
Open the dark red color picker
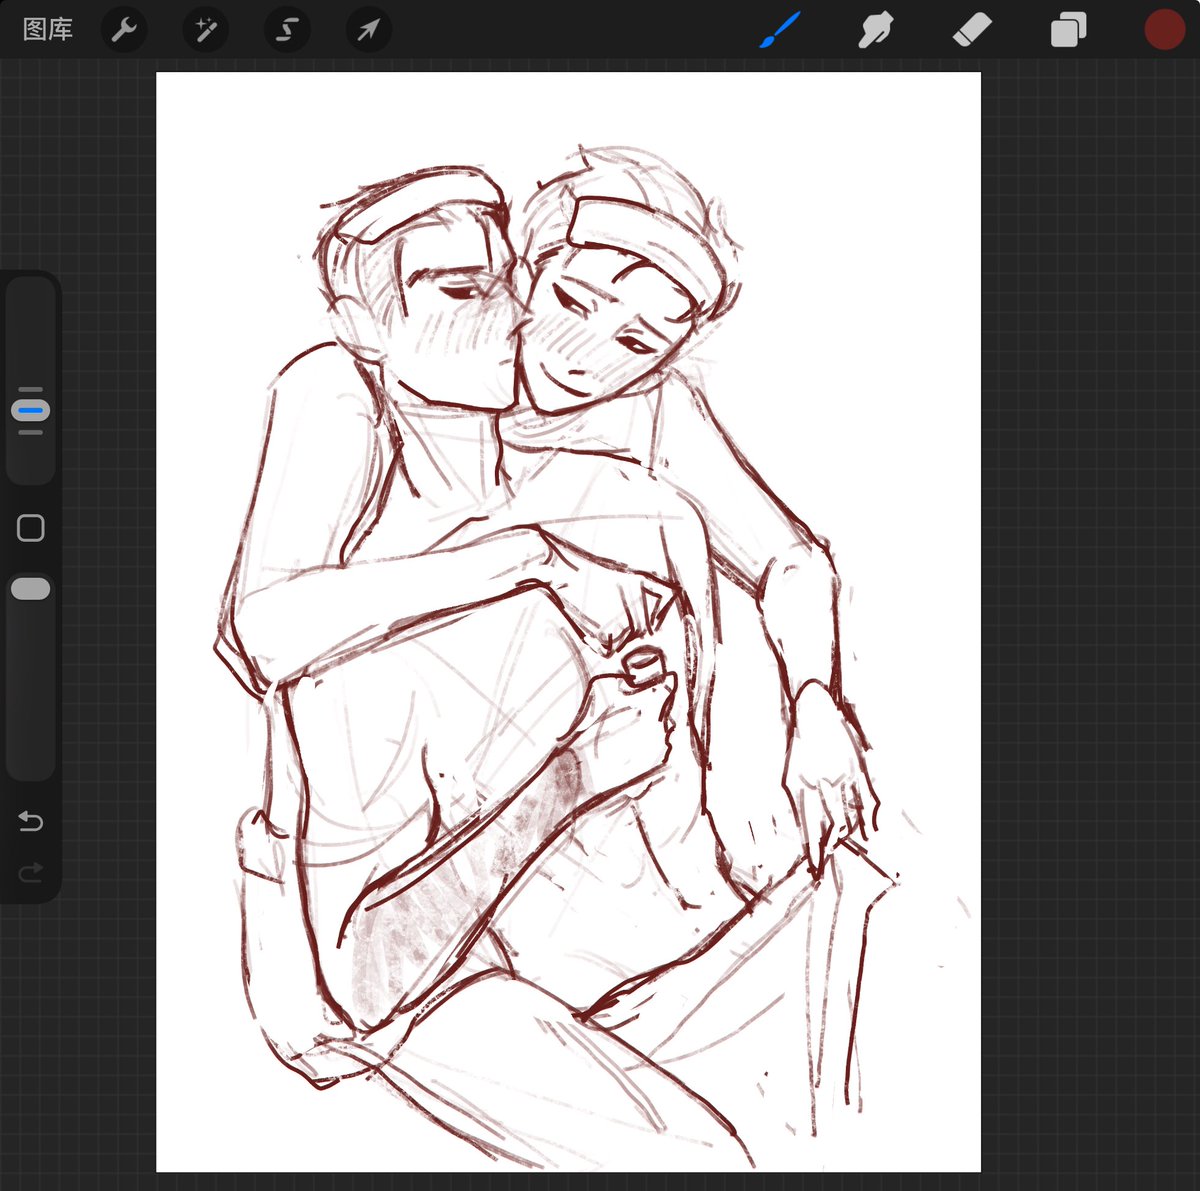1164,30
